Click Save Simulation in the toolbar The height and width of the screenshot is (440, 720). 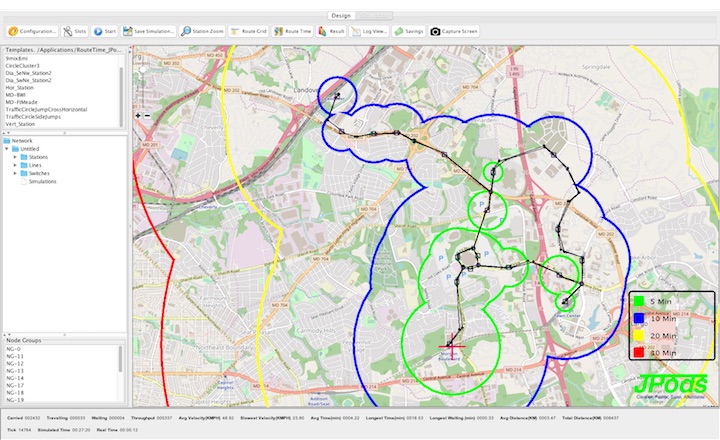point(150,31)
